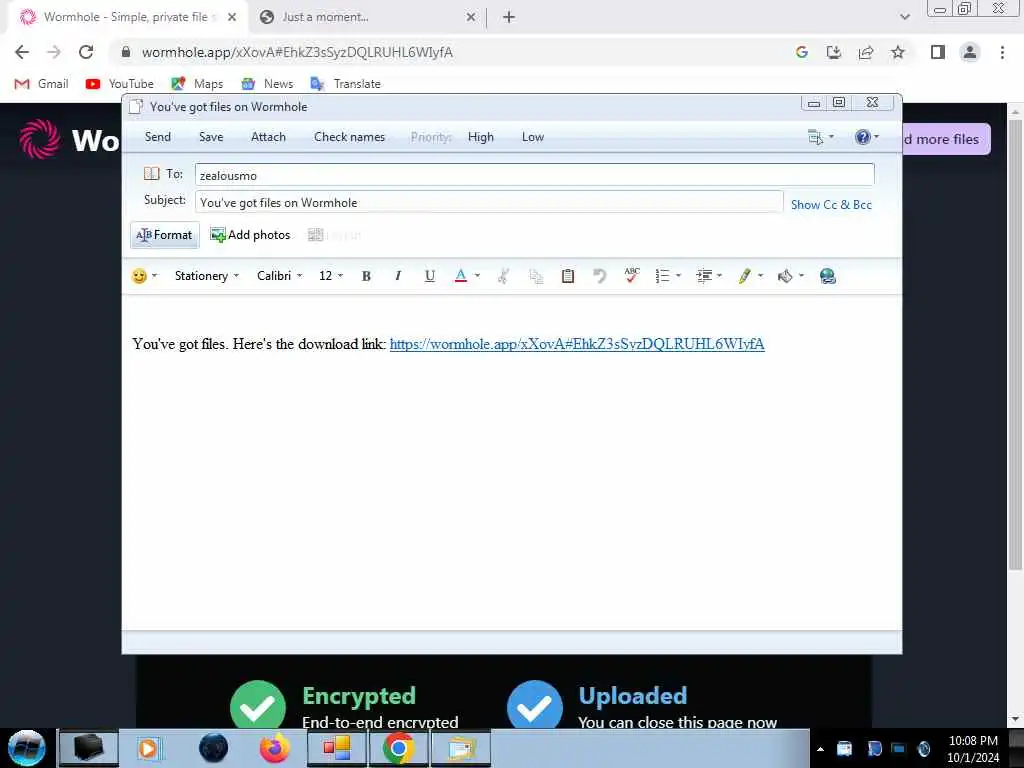Toggle bold formatting

[x=366, y=276]
